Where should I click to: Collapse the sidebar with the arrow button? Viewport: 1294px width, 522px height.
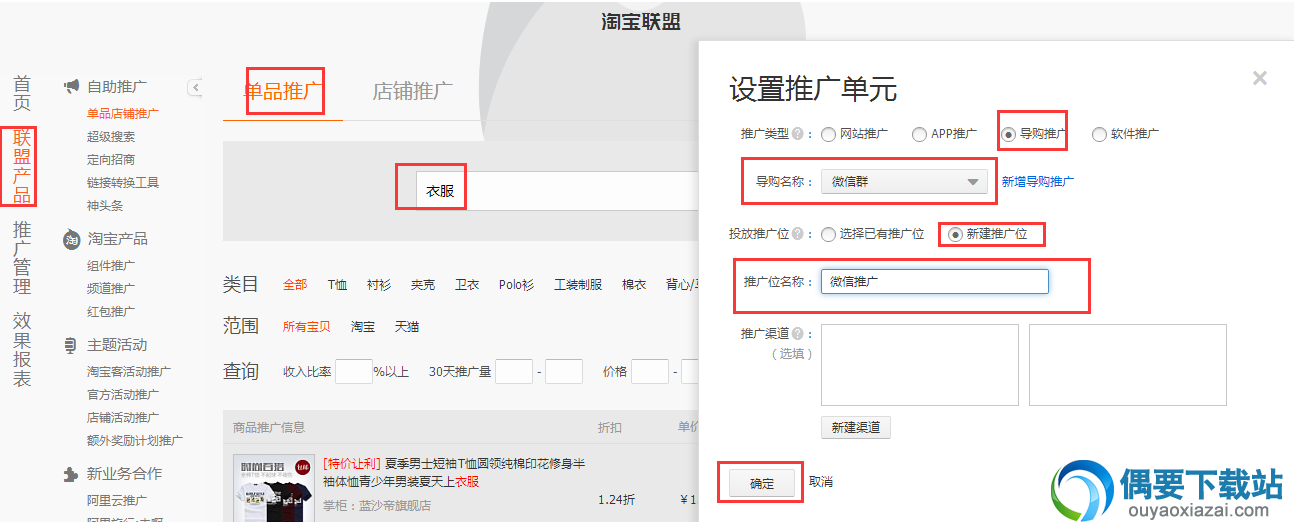(x=196, y=88)
